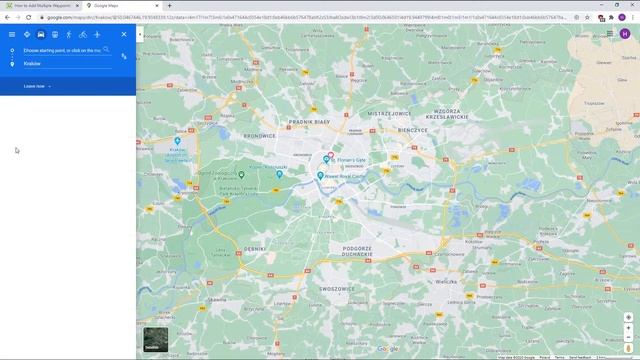Click the BIEŃCZYCE district label
This screenshot has height=360, width=640.
coord(413,130)
